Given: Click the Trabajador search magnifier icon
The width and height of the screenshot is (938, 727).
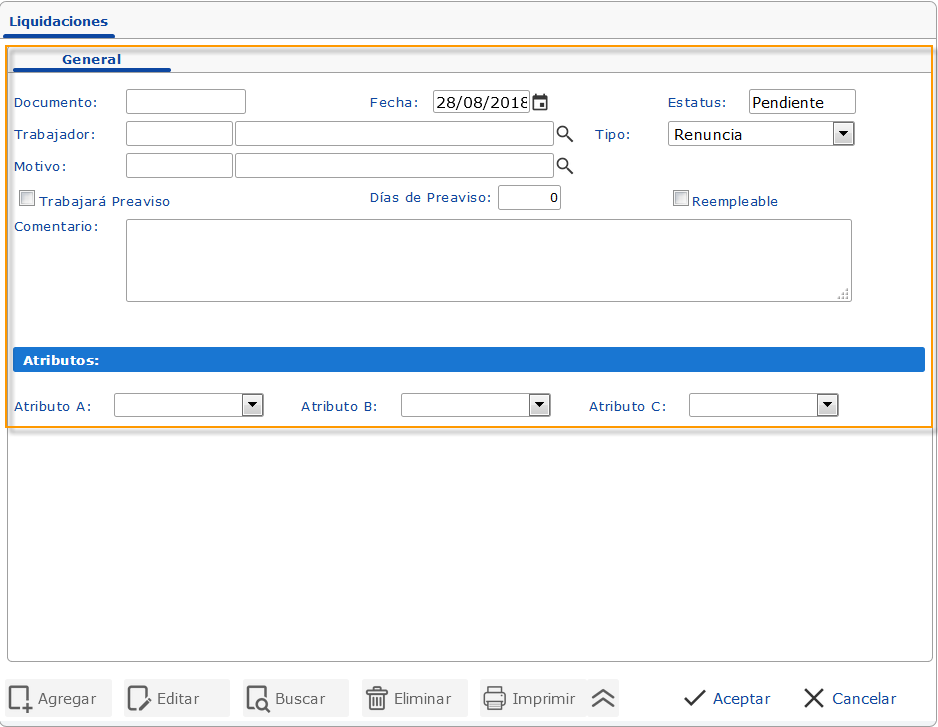Looking at the screenshot, I should click(x=565, y=134).
